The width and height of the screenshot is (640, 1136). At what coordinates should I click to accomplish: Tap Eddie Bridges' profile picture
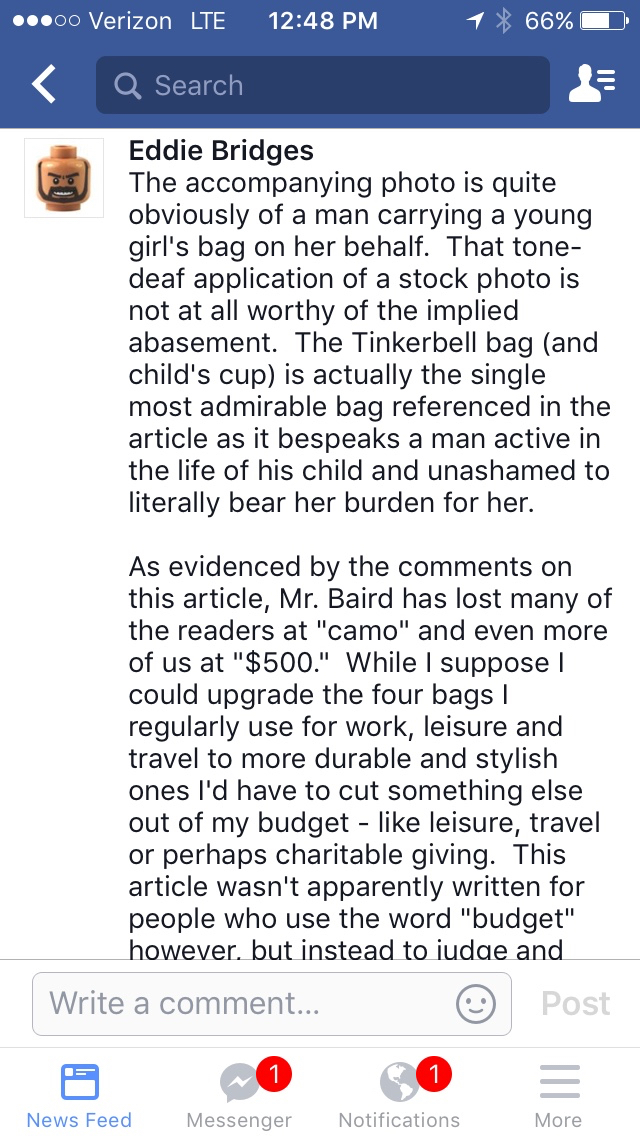coord(64,178)
